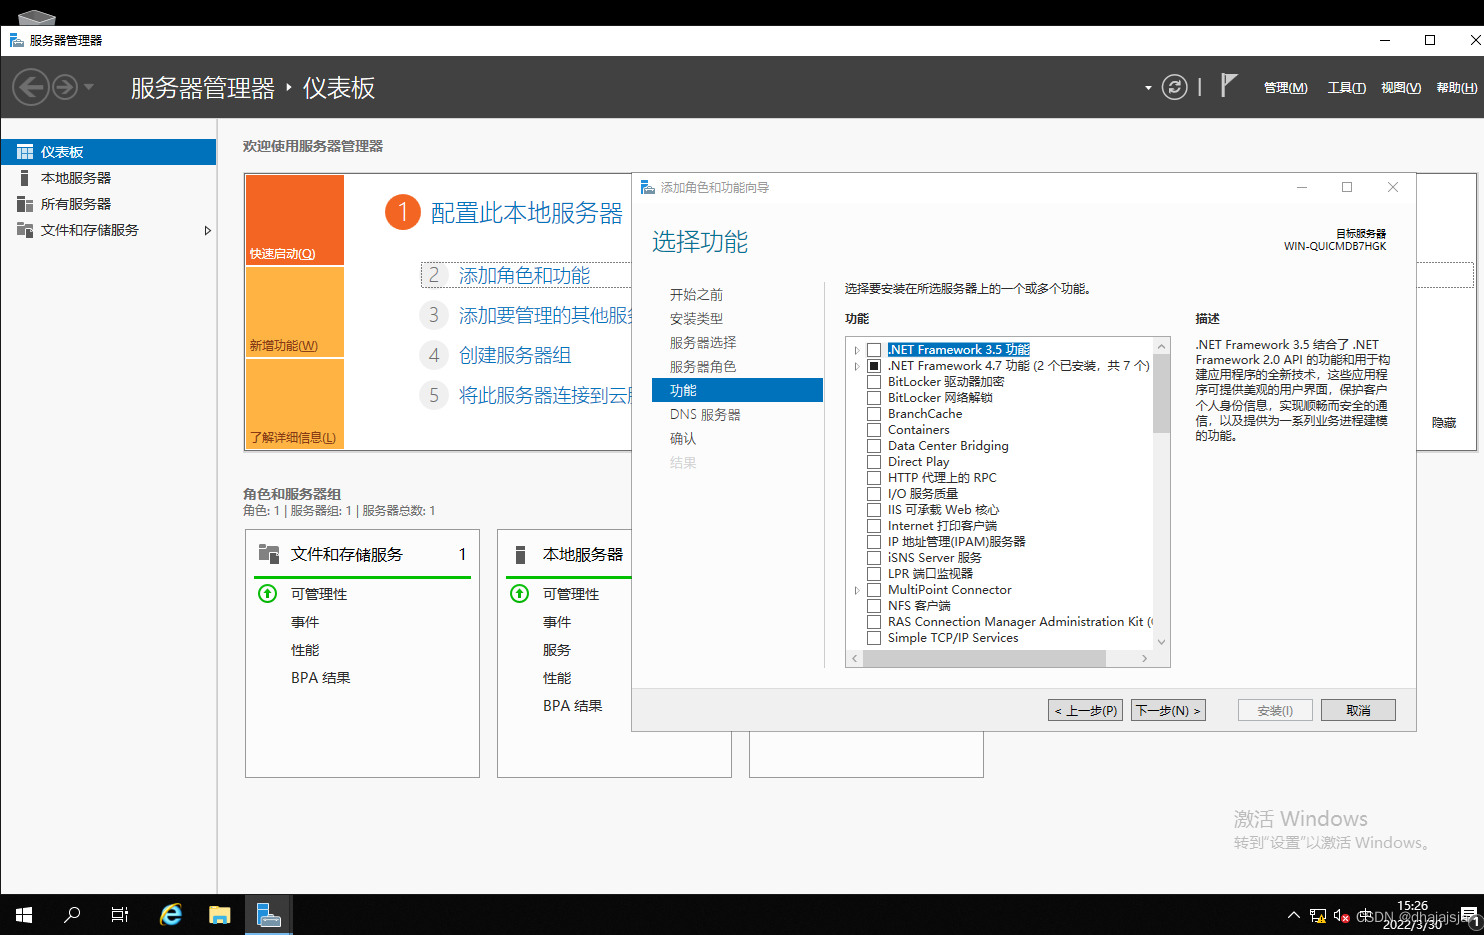1484x935 pixels.
Task: Click the horizontal scrollbar left arrow
Action: pos(854,658)
